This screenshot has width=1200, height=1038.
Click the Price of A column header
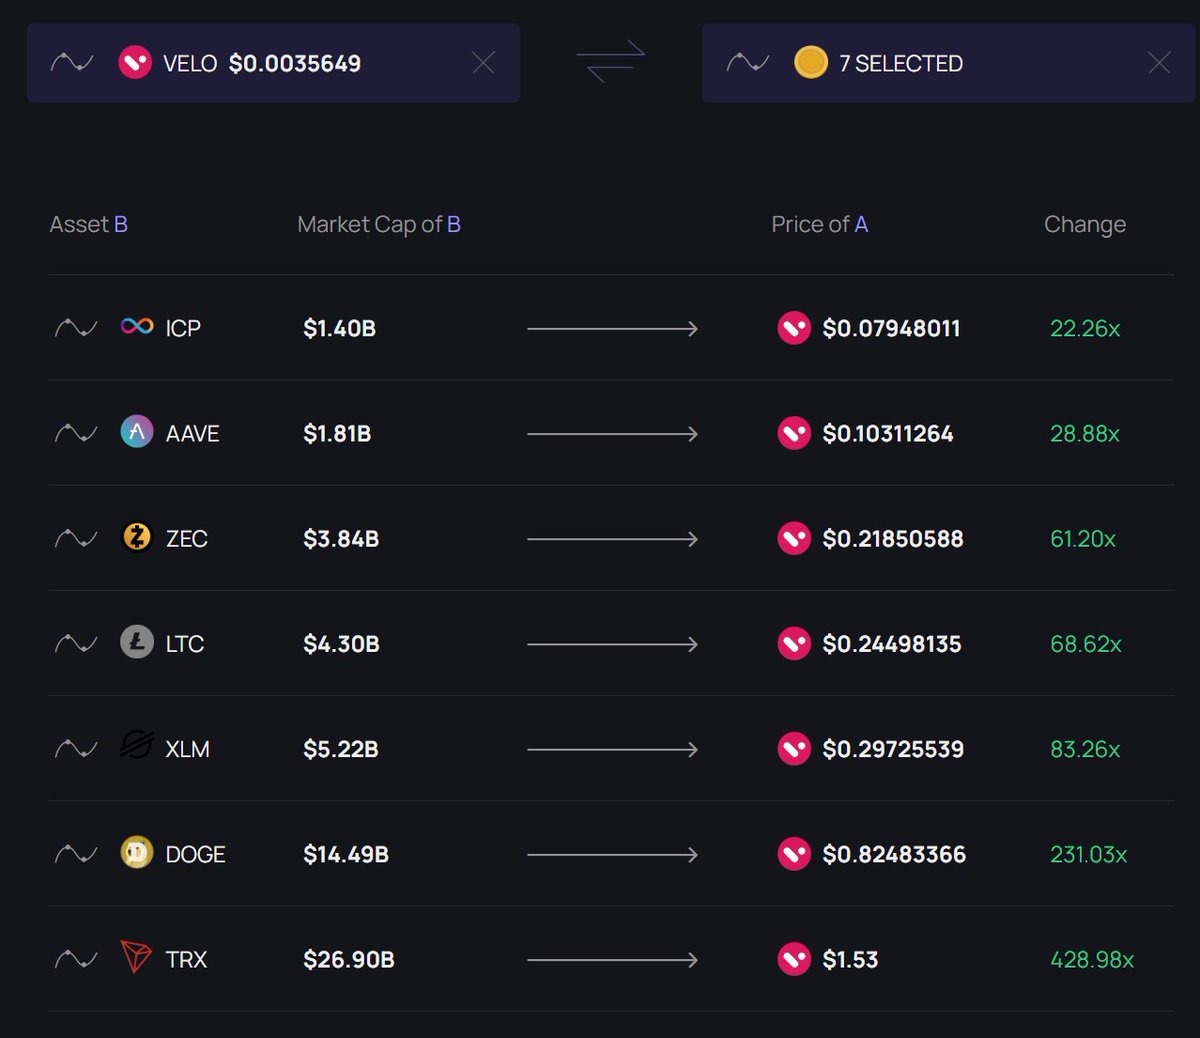(820, 224)
